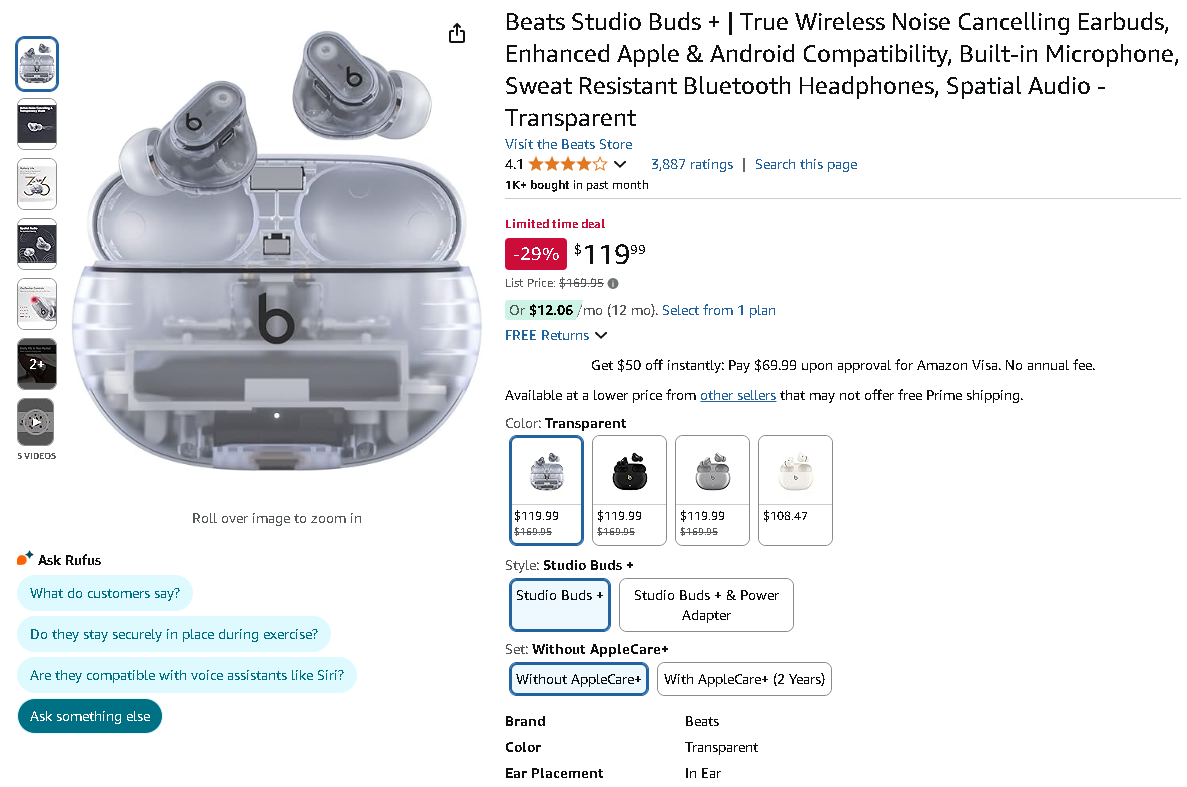Viewport: 1187px width, 787px height.
Task: Expand the ratings breakdown dropdown next to 4.1
Action: pyautogui.click(x=621, y=164)
